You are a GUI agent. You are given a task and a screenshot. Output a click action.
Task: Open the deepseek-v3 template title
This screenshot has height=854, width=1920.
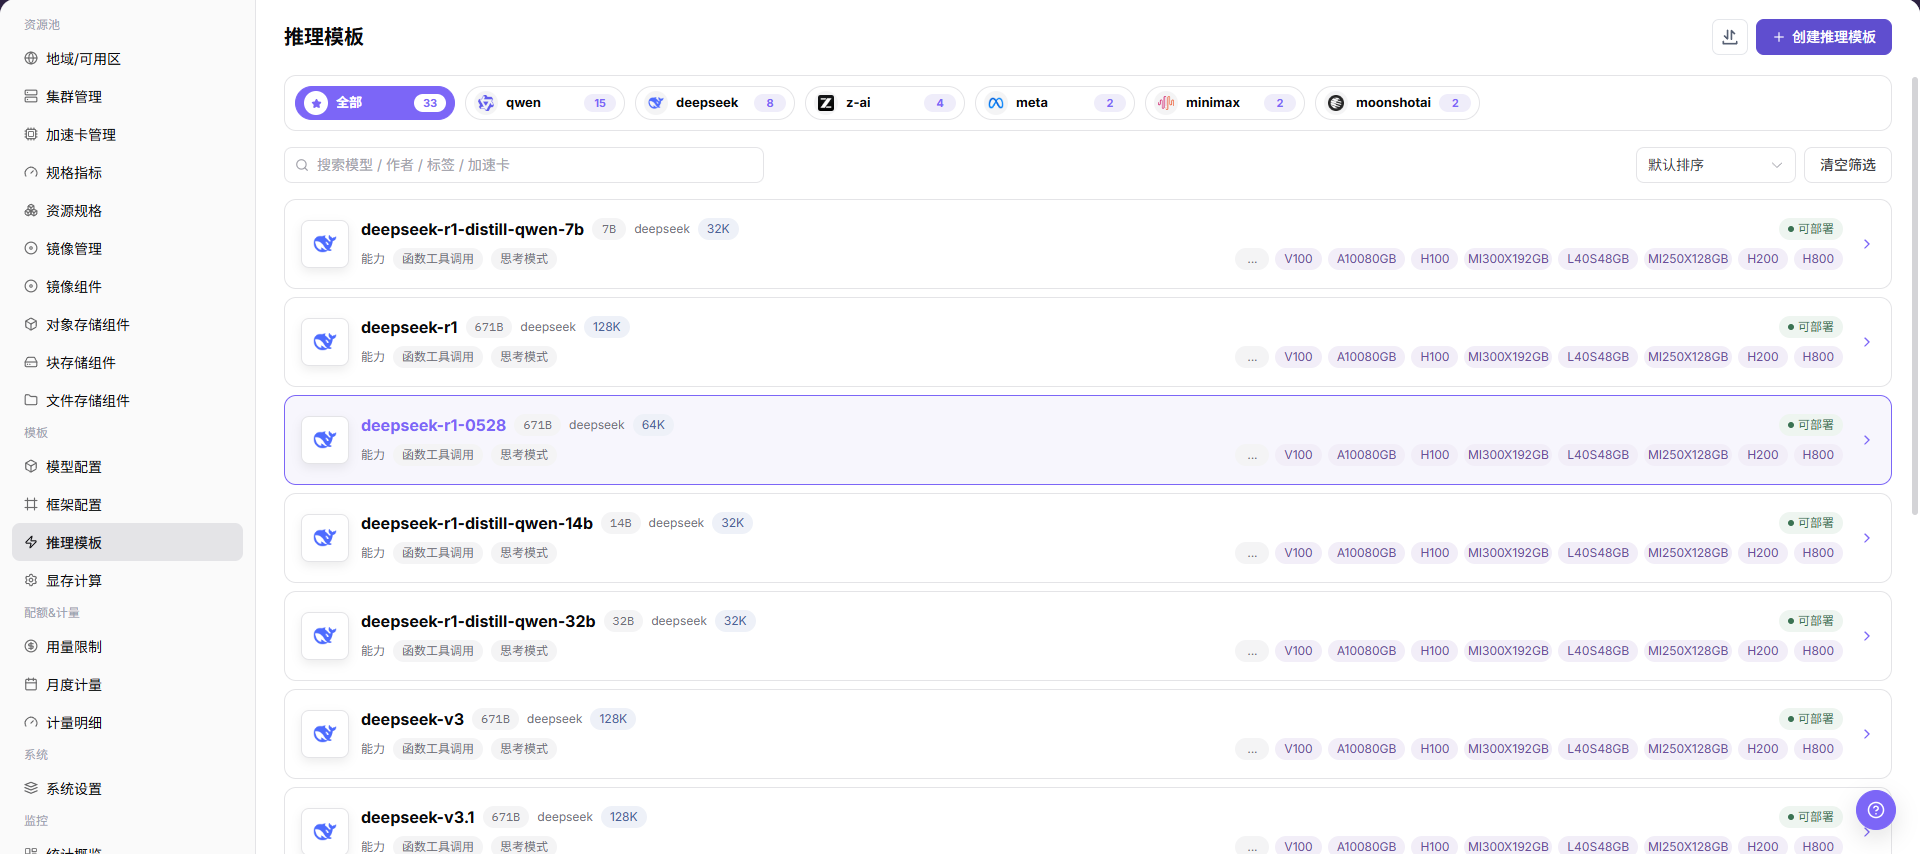coord(412,719)
